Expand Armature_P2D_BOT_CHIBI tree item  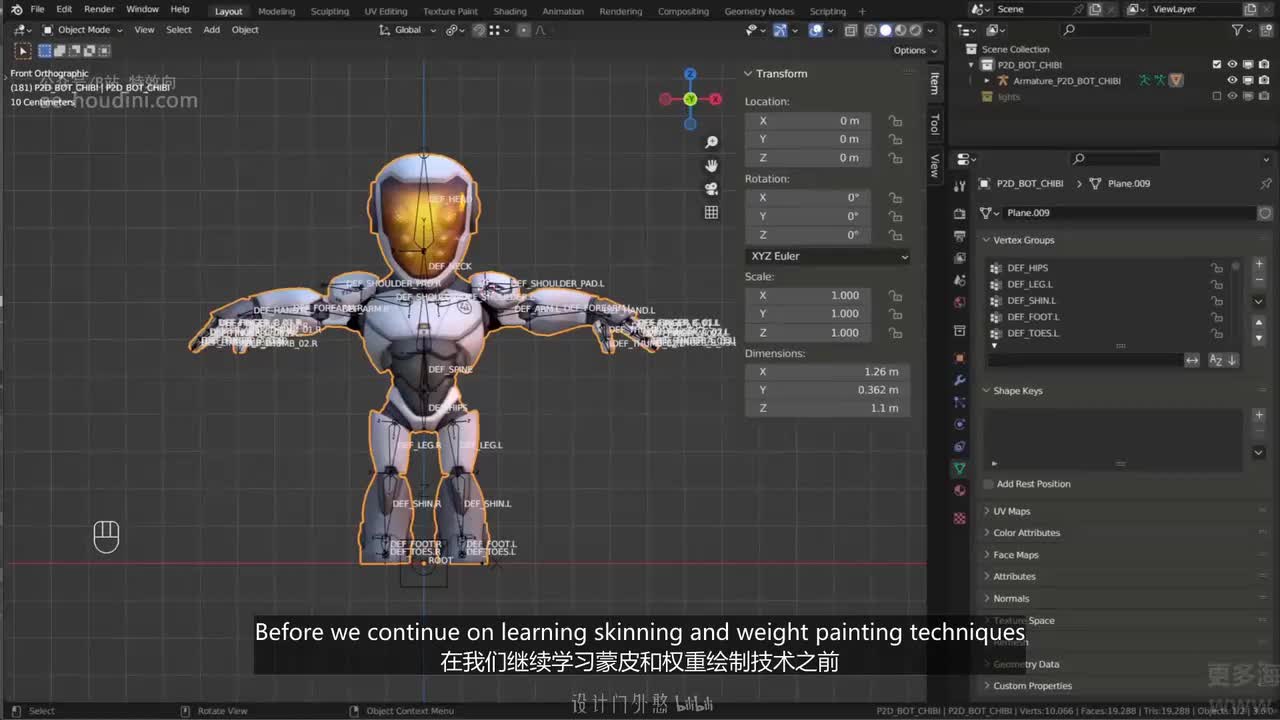(988, 80)
